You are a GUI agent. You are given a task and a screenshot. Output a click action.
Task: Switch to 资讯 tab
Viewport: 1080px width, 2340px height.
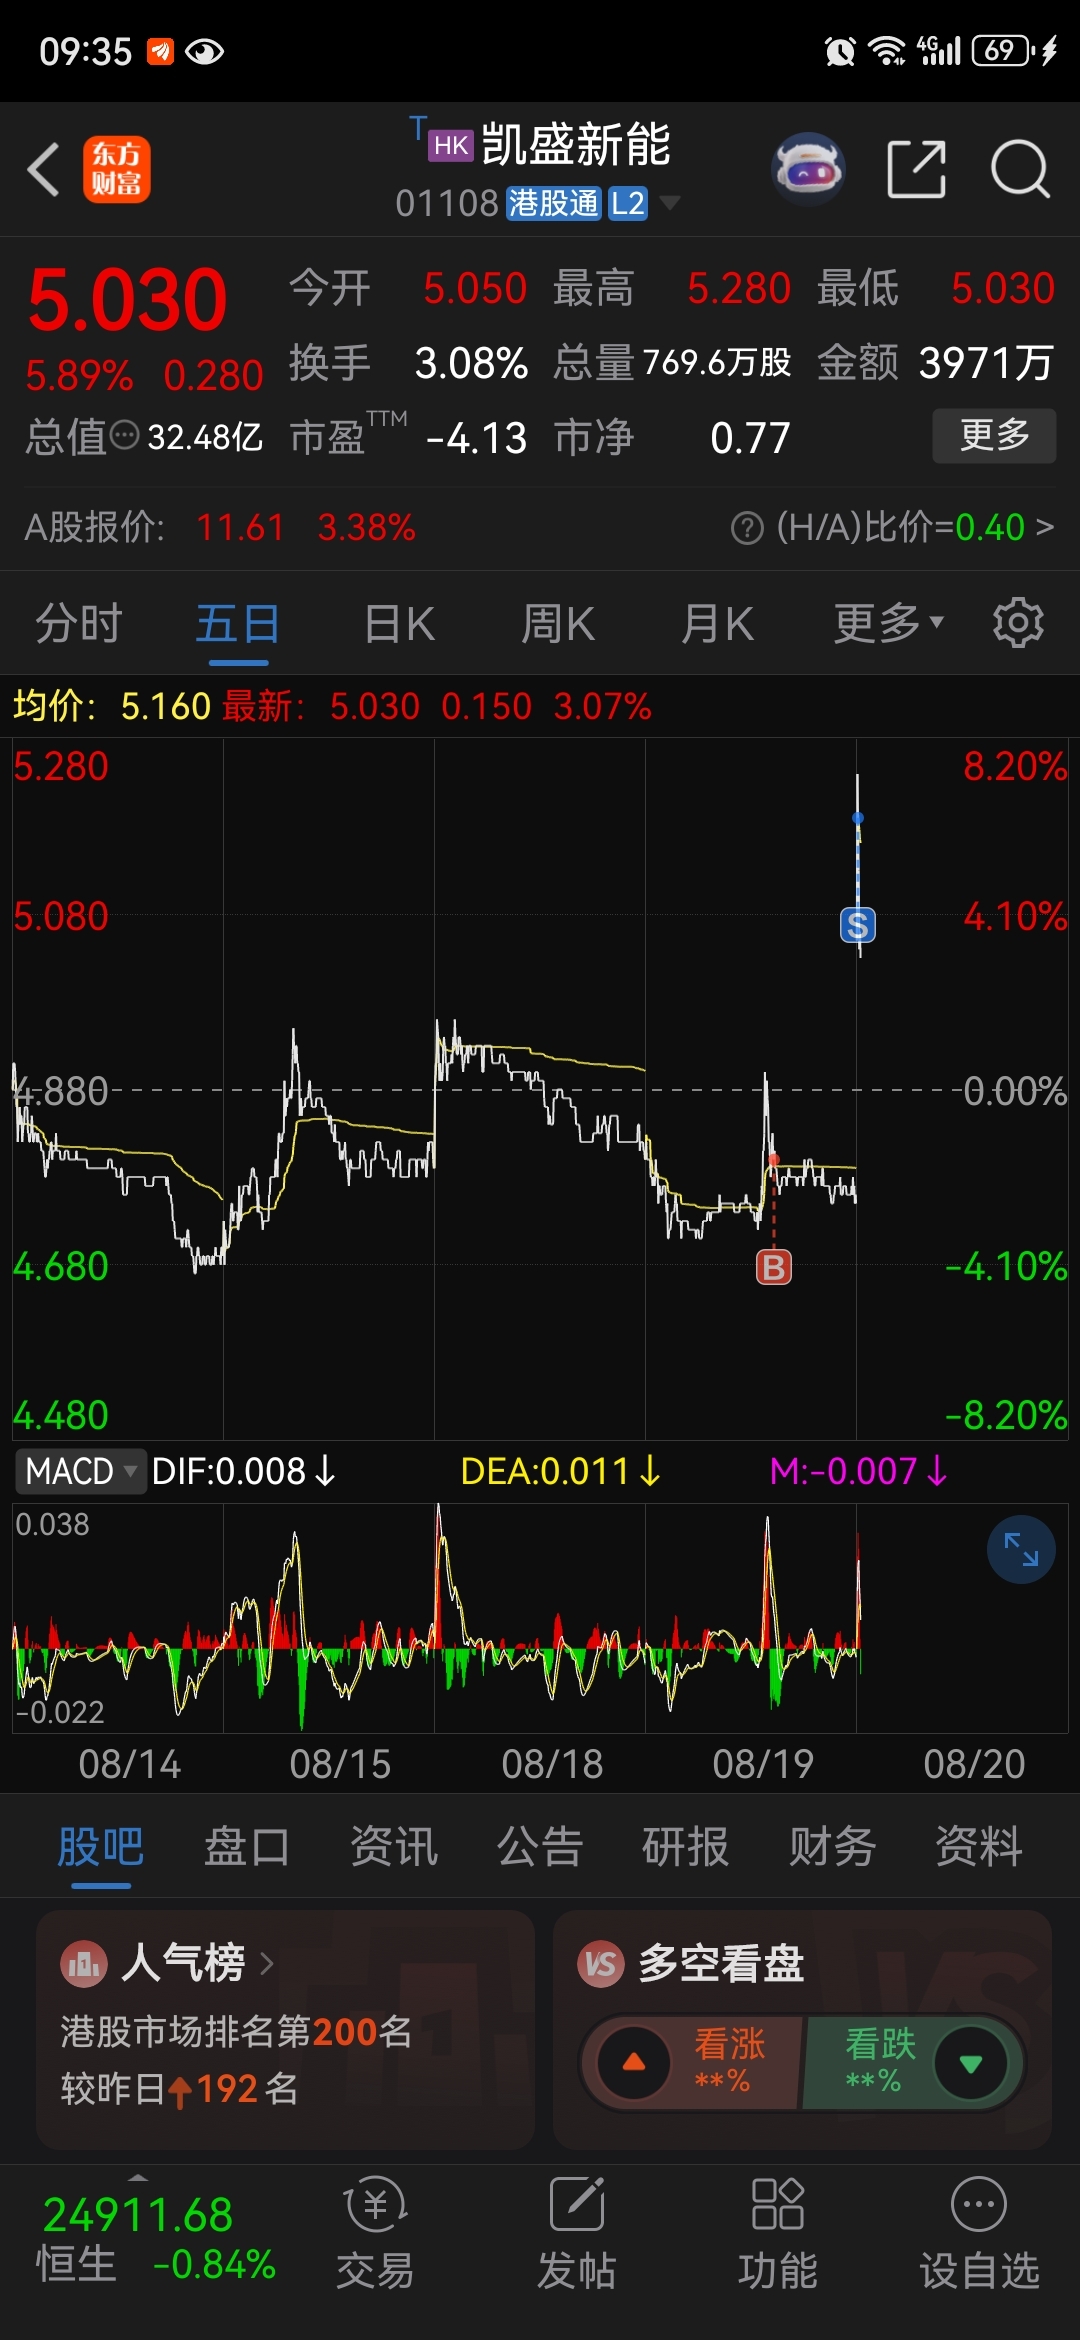394,1846
